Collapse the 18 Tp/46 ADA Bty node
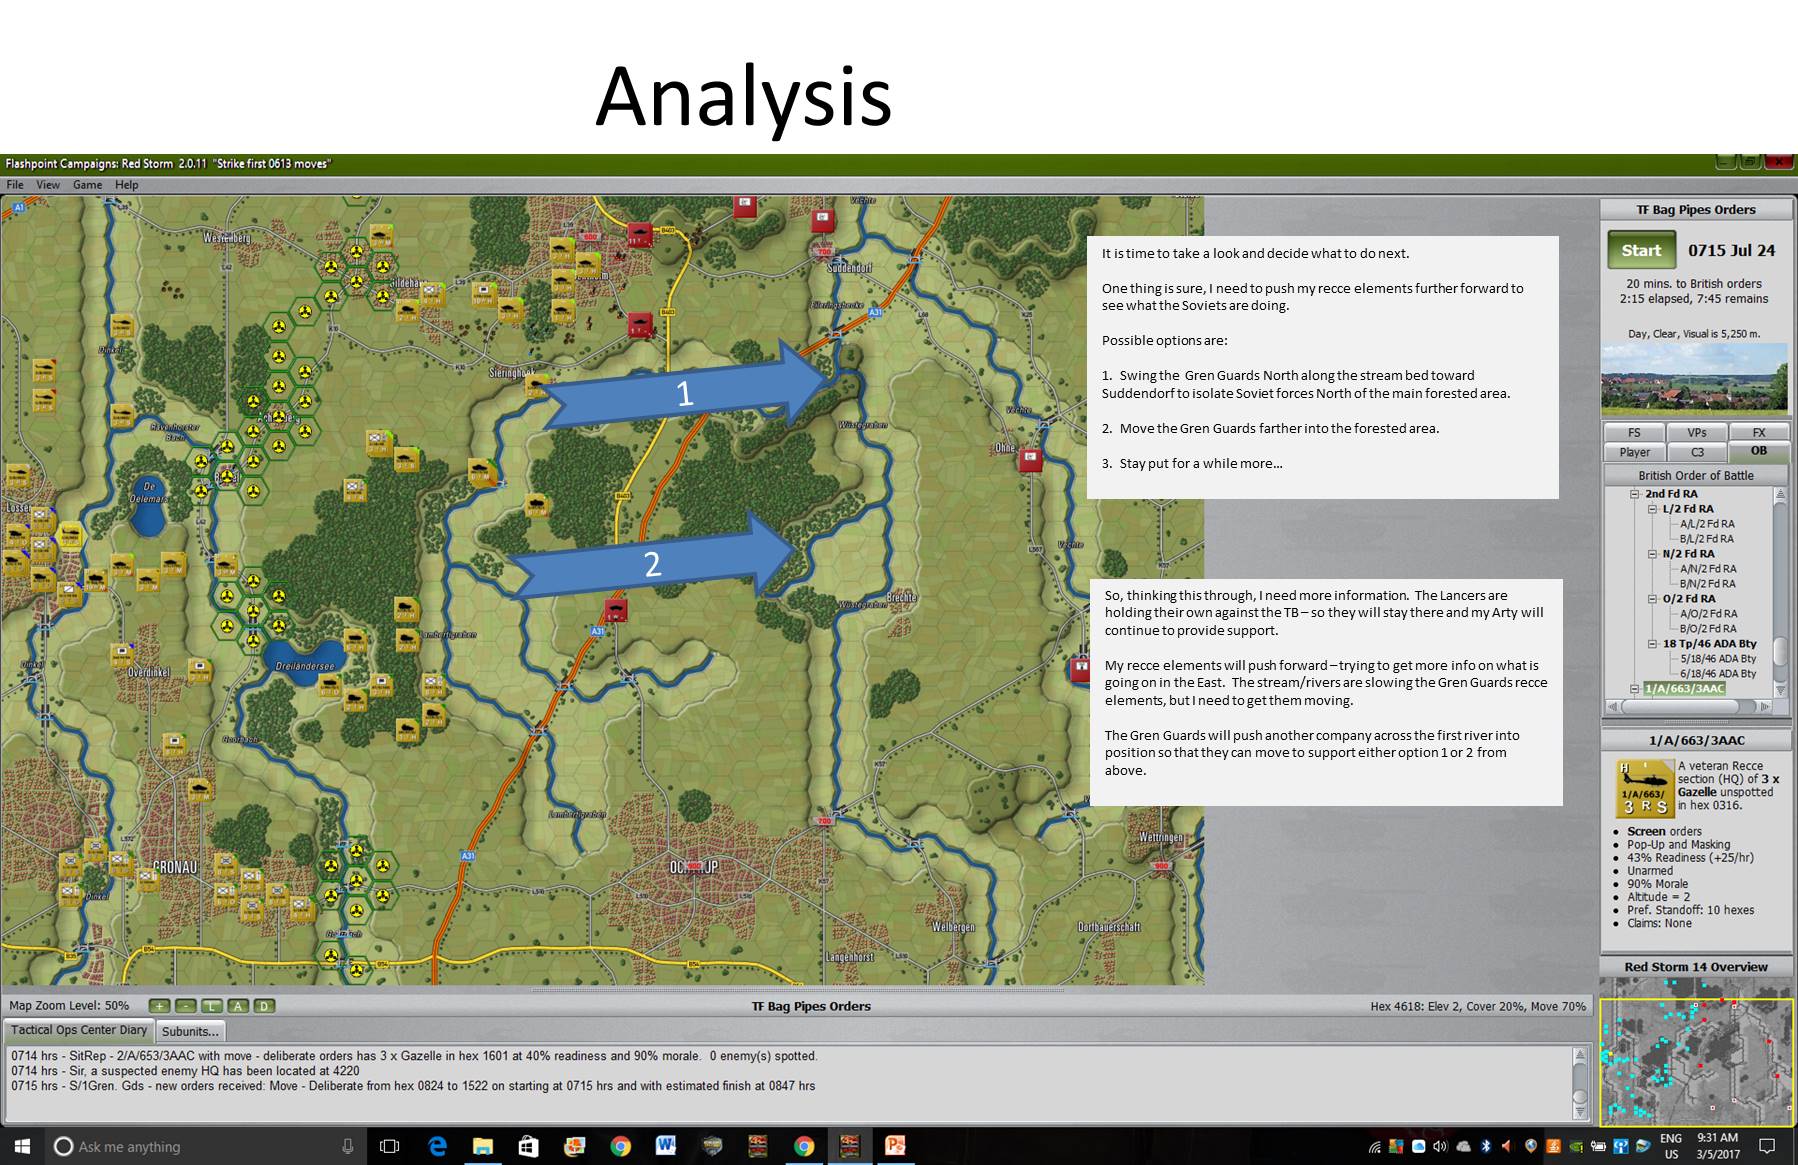This screenshot has height=1165, width=1798. [1652, 644]
